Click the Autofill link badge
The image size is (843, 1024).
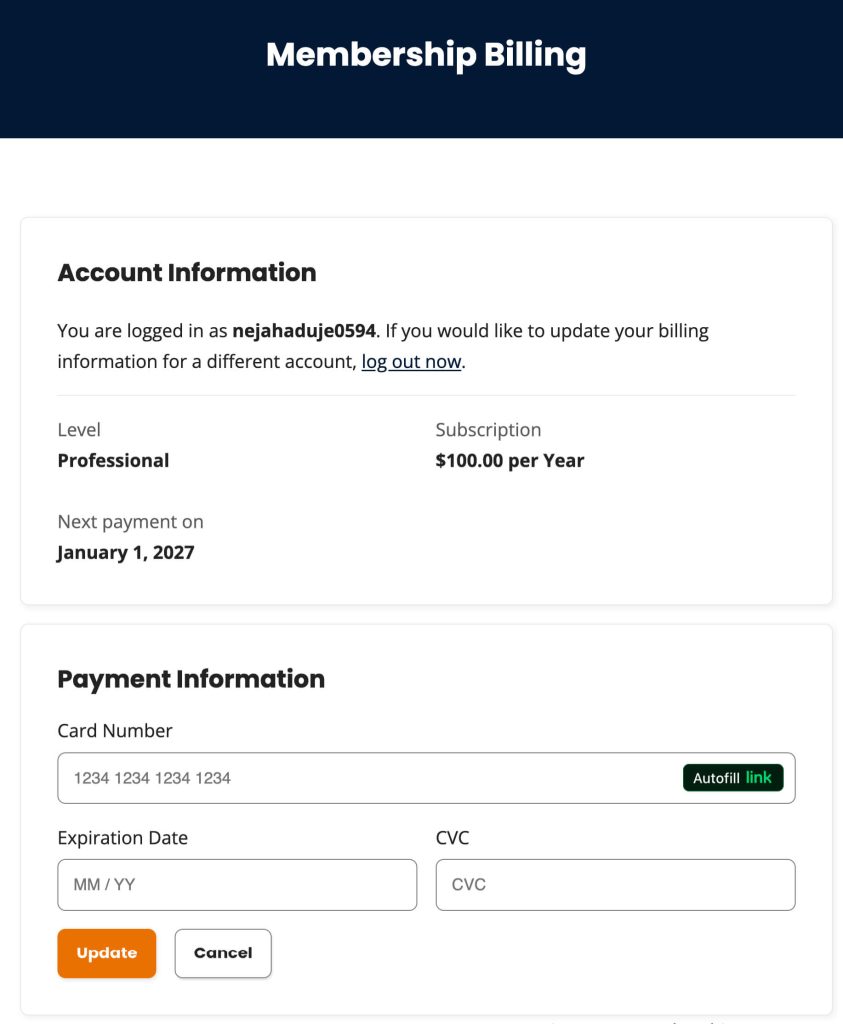click(733, 777)
